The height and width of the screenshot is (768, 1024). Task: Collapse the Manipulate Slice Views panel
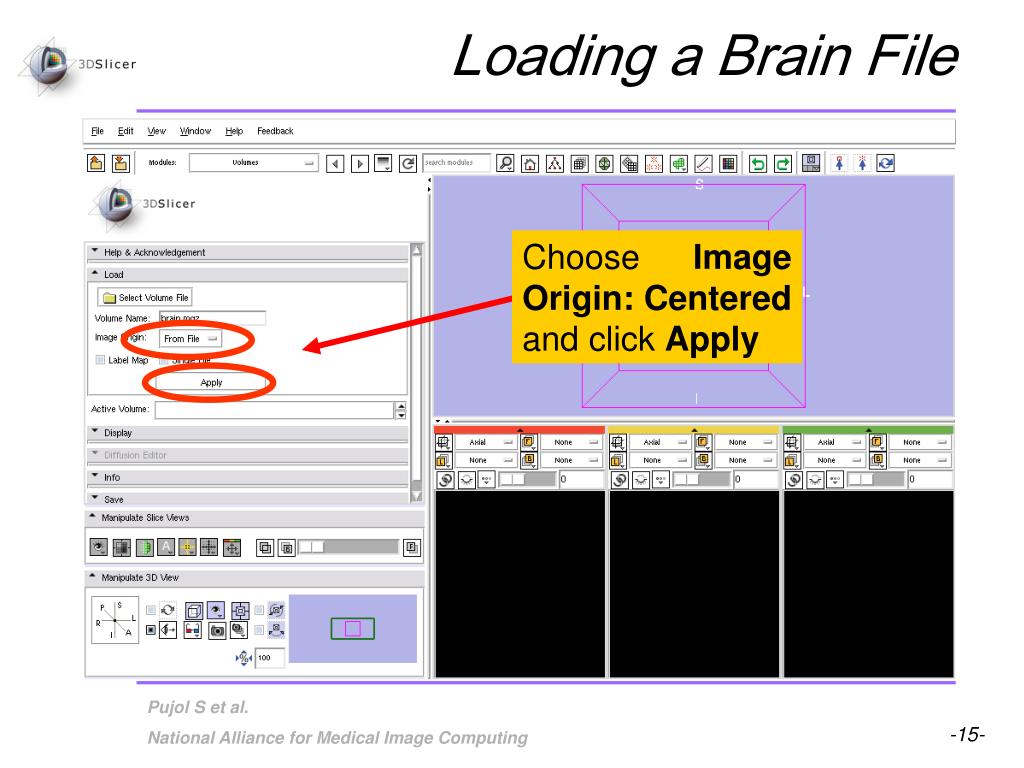tap(255, 517)
